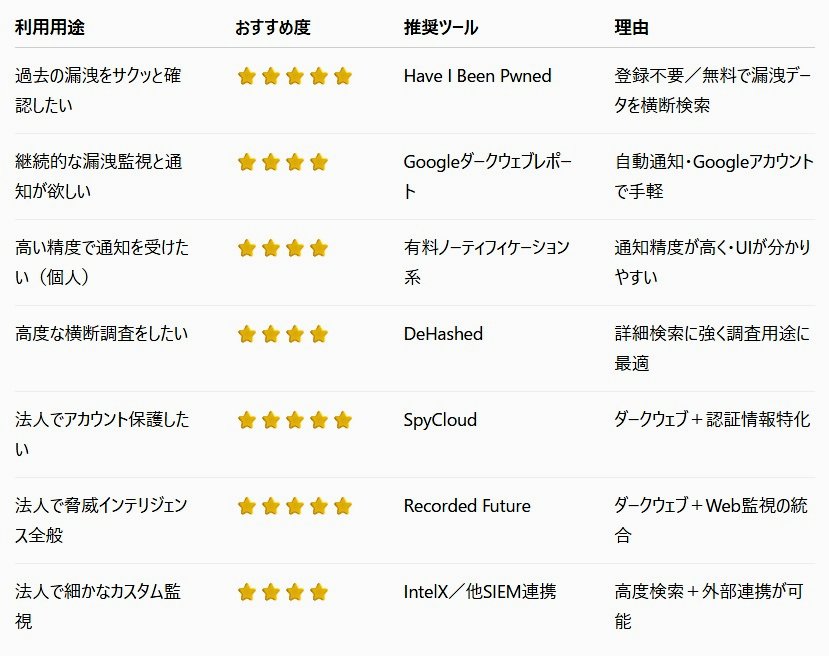The width and height of the screenshot is (829, 656).
Task: Click the IntelX／他SIEM連携 tool cell
Action: [479, 592]
